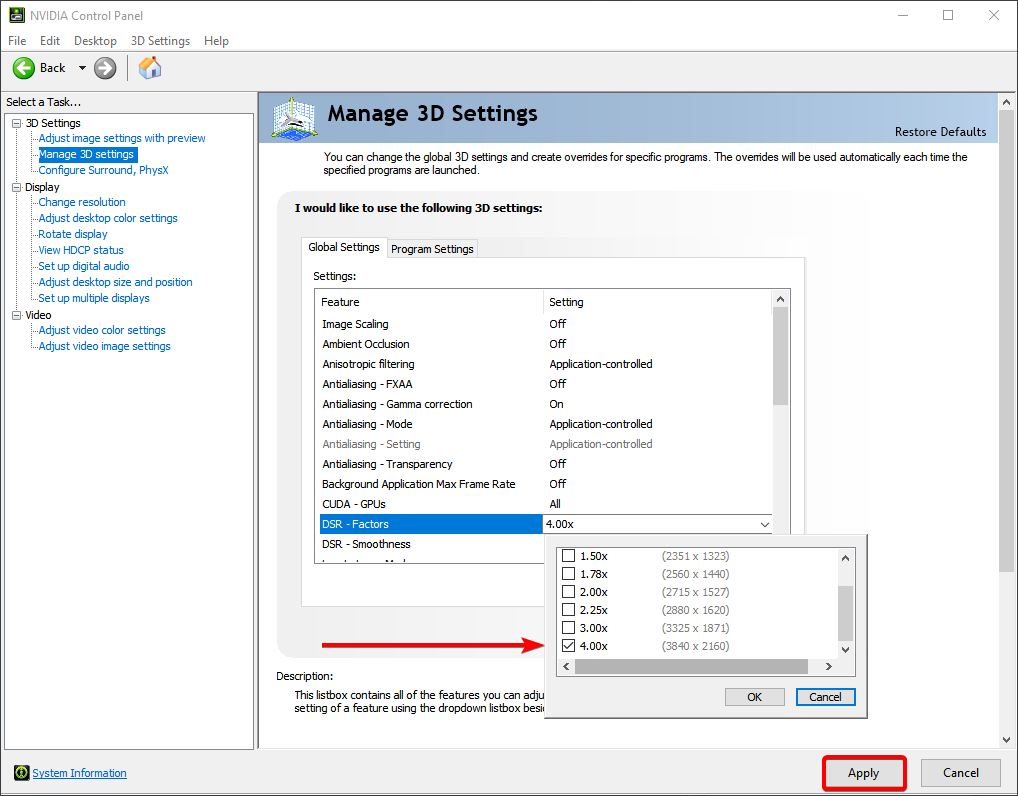Screen dimensions: 1018x796
Task: Click the DSR popup scroll-left arrow
Action: coord(566,667)
